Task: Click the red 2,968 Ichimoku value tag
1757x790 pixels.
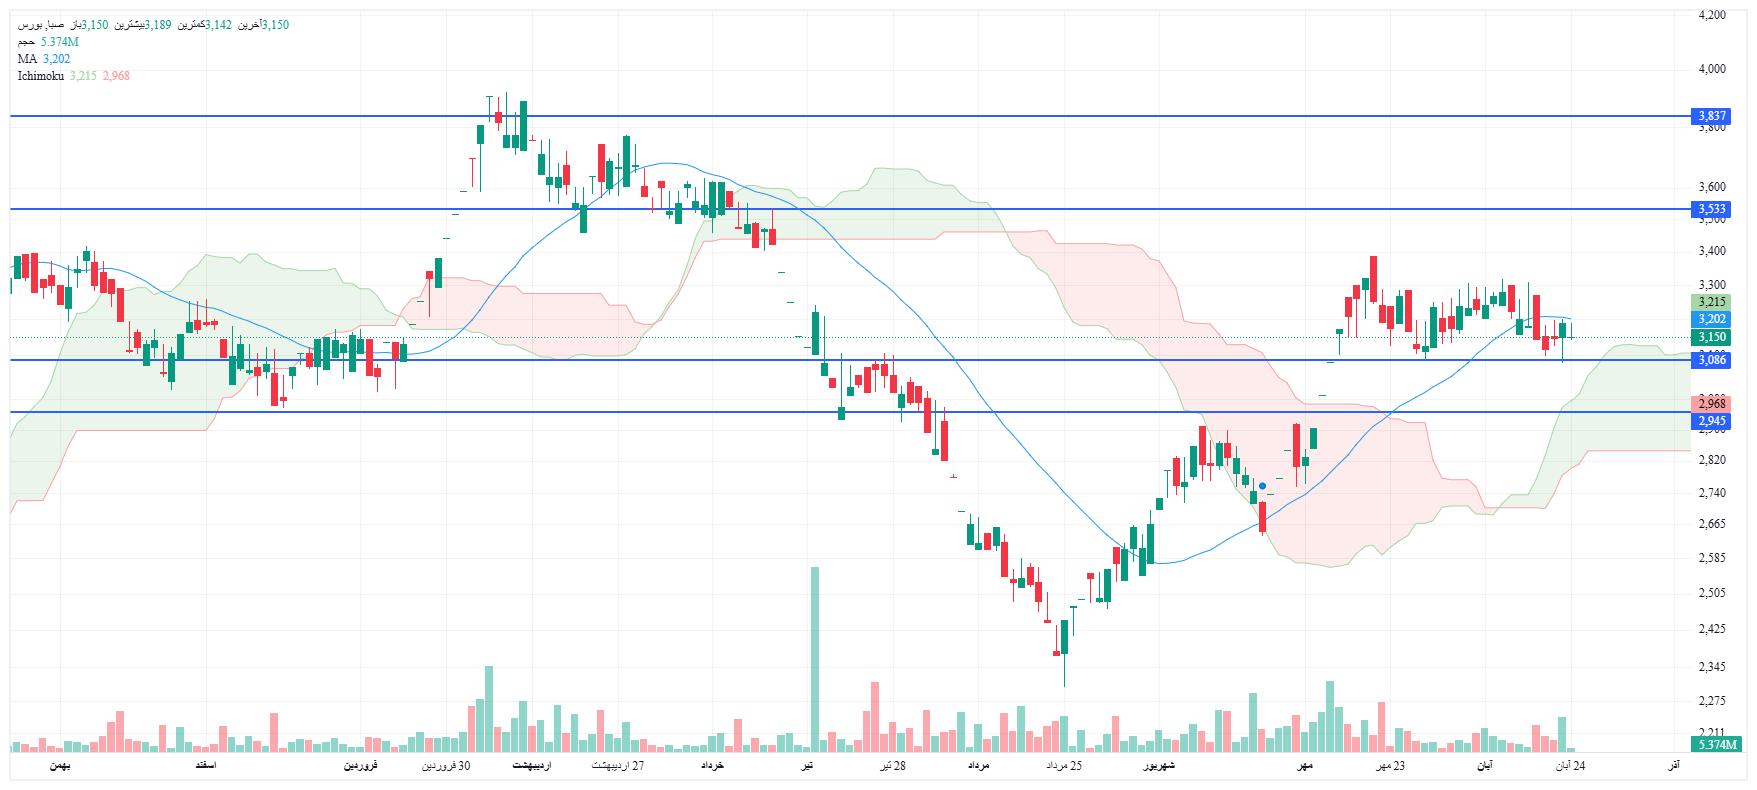Action: (x=1712, y=404)
